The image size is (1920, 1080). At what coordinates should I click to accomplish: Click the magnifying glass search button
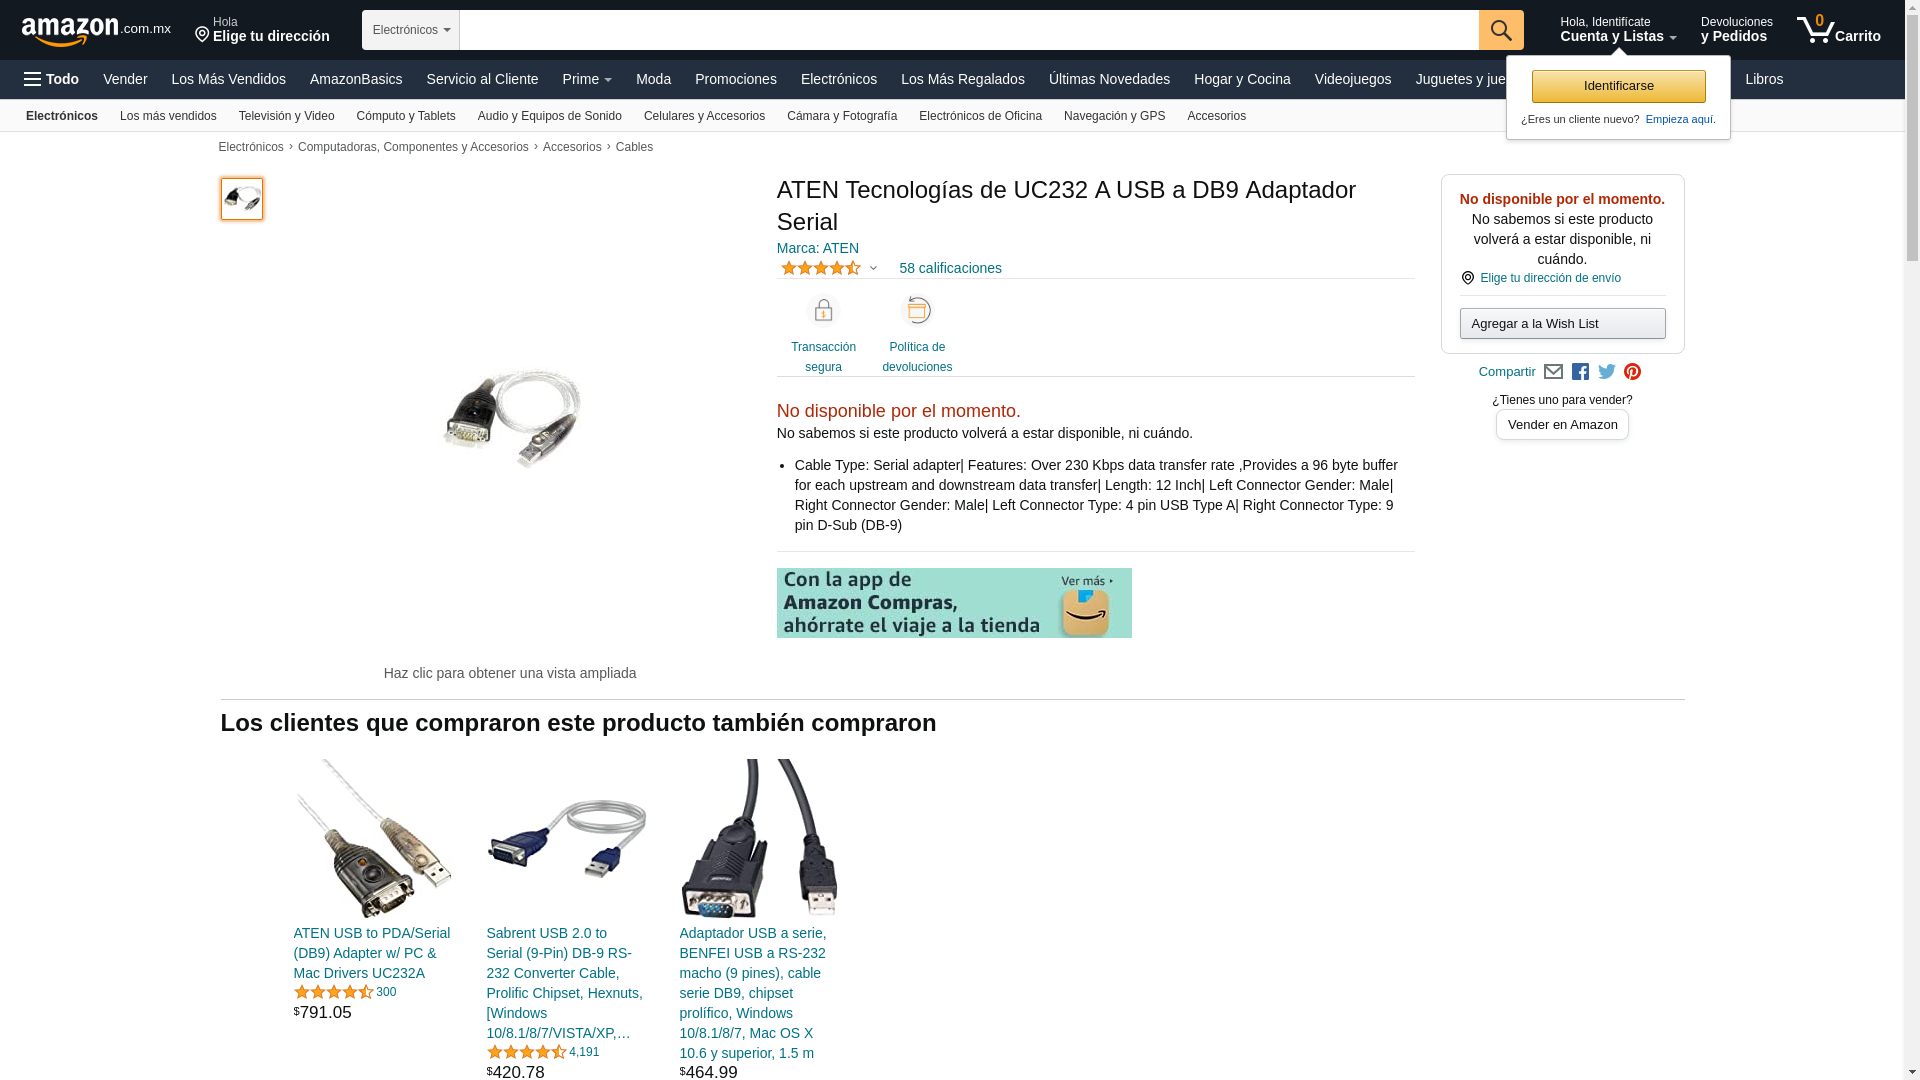[1501, 30]
